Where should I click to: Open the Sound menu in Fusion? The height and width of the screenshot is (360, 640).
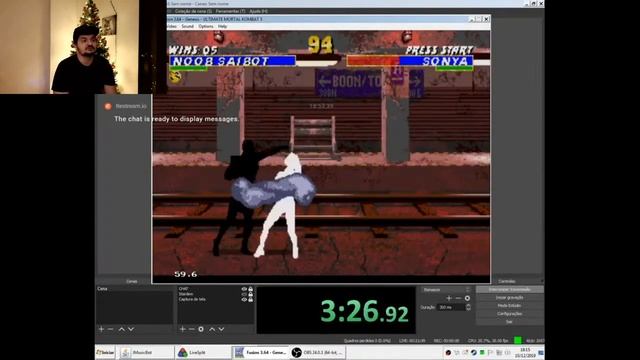click(187, 27)
